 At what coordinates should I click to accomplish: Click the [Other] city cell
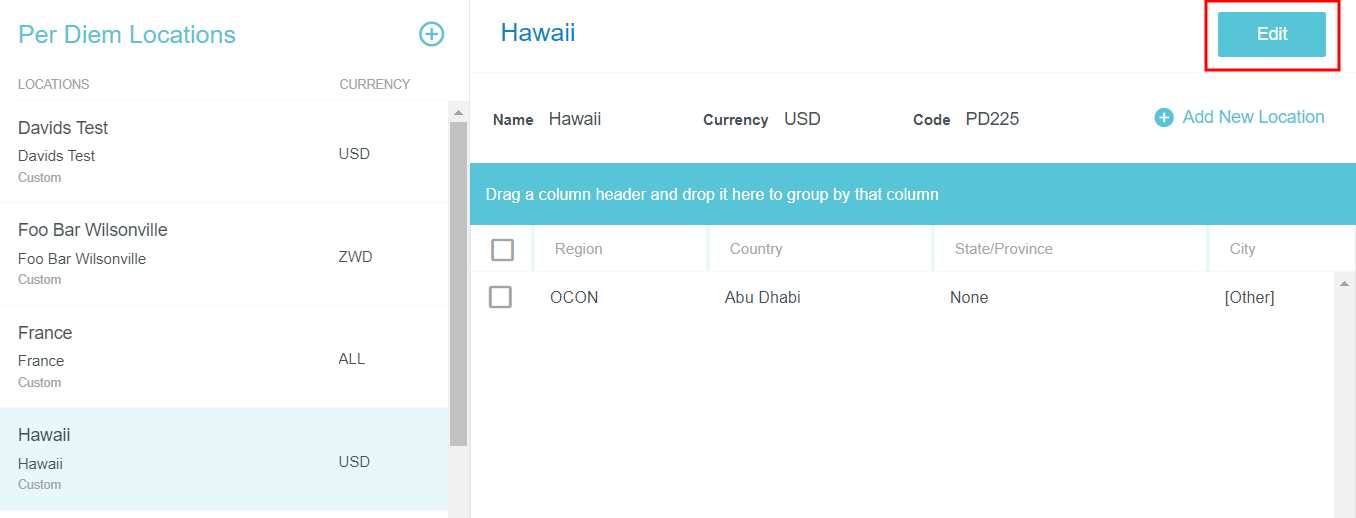coord(1249,298)
